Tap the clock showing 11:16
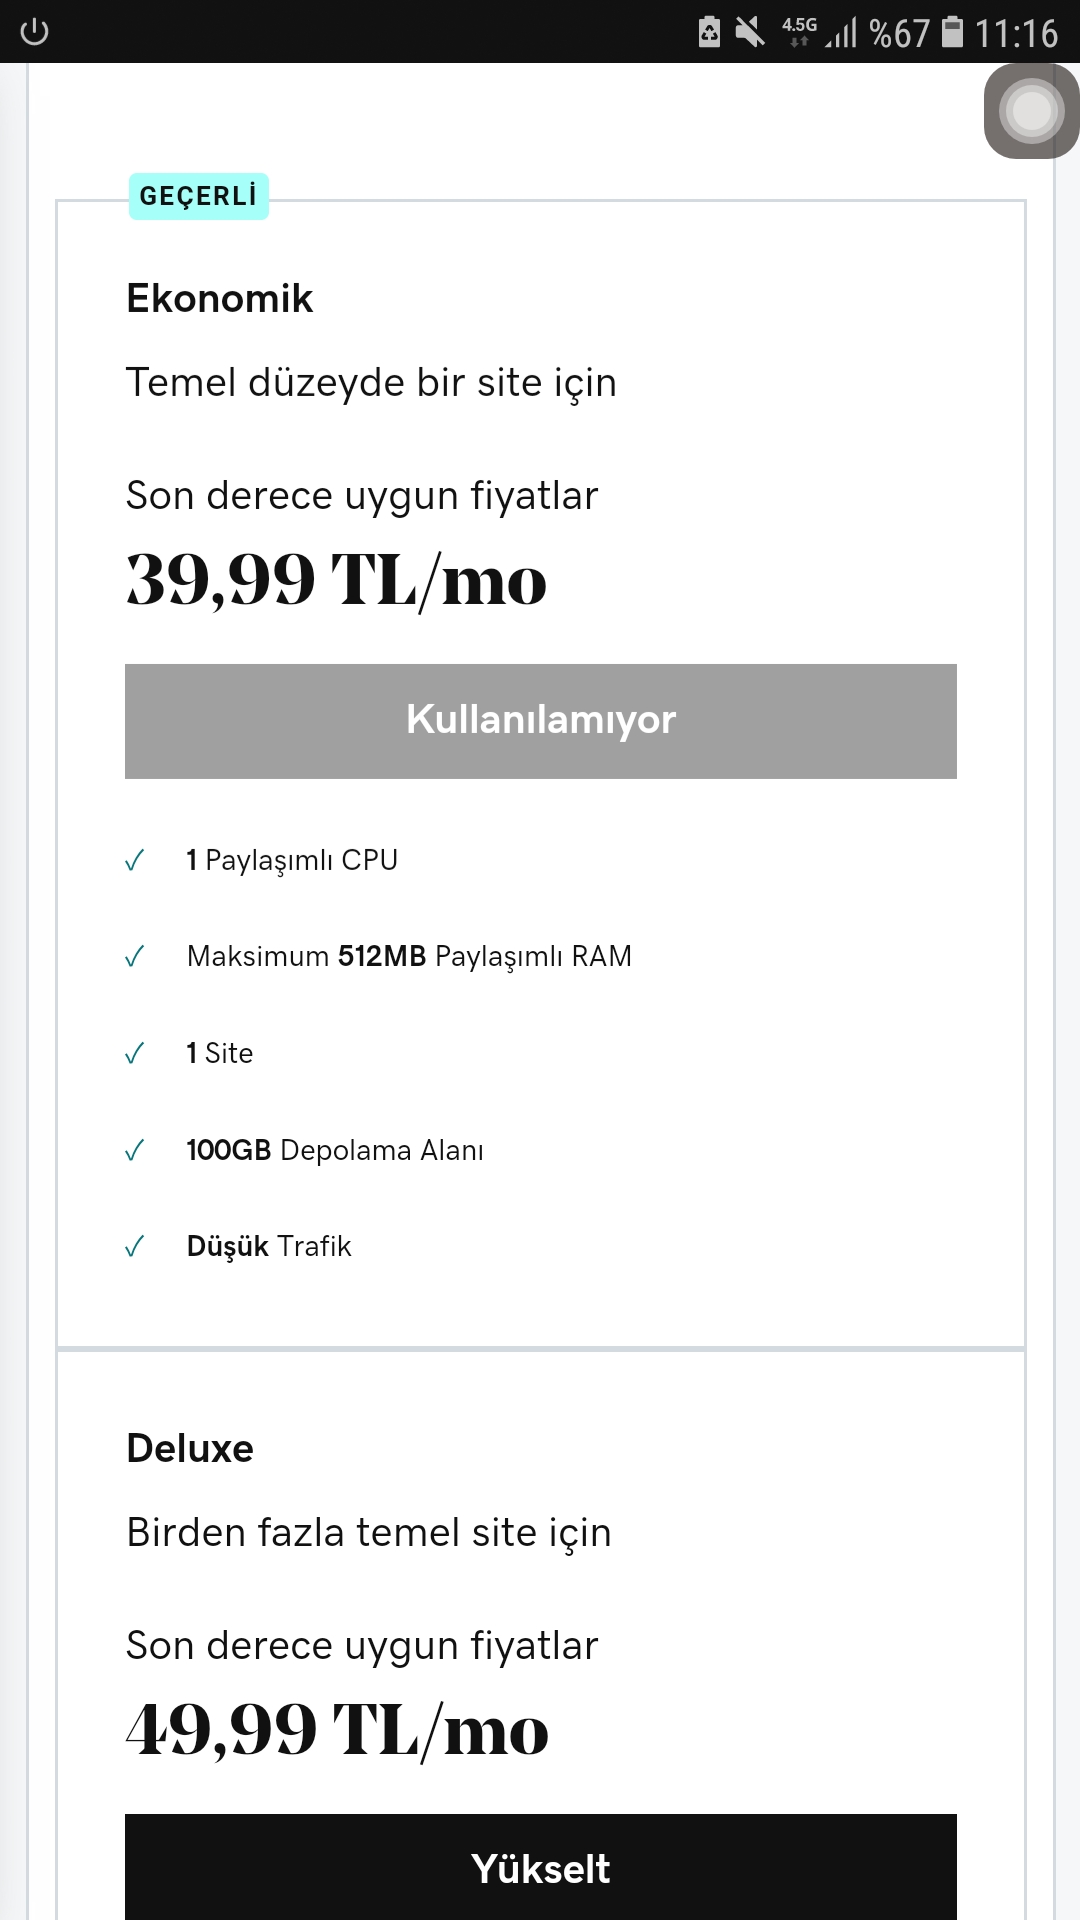Screen dimensions: 1080x1920 tap(1016, 33)
